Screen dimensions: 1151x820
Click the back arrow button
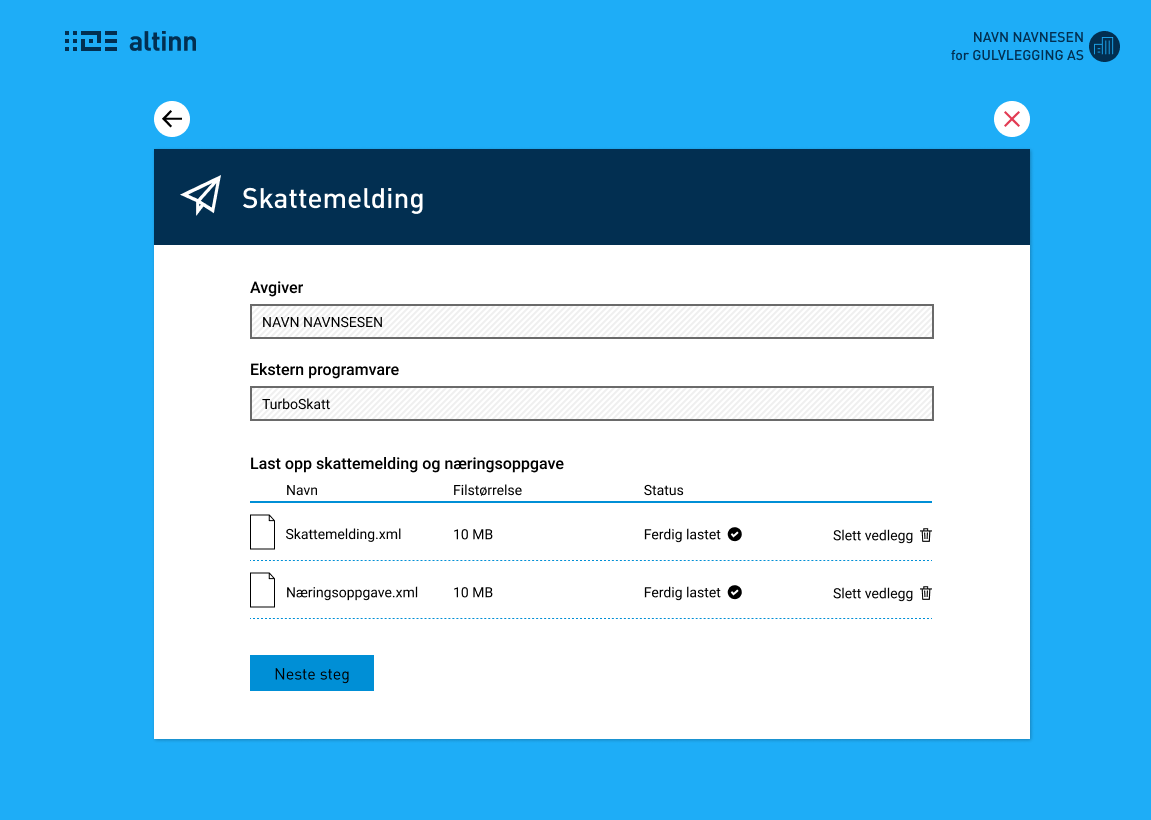coord(171,118)
